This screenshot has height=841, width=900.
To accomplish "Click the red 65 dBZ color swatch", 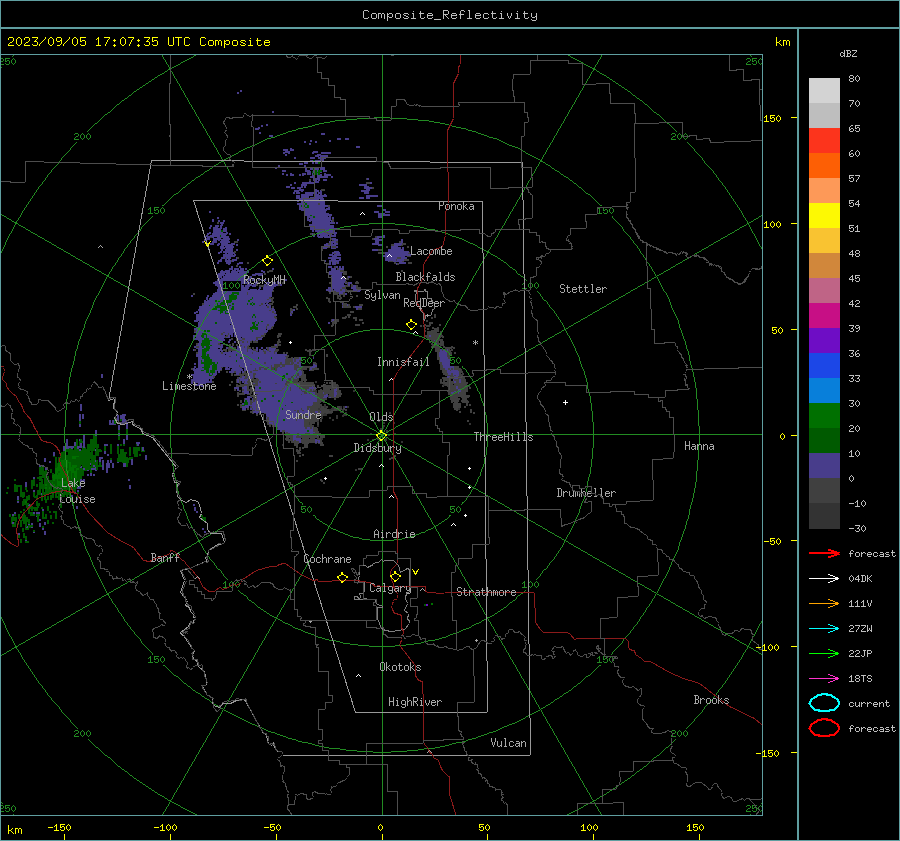I will coord(824,141).
